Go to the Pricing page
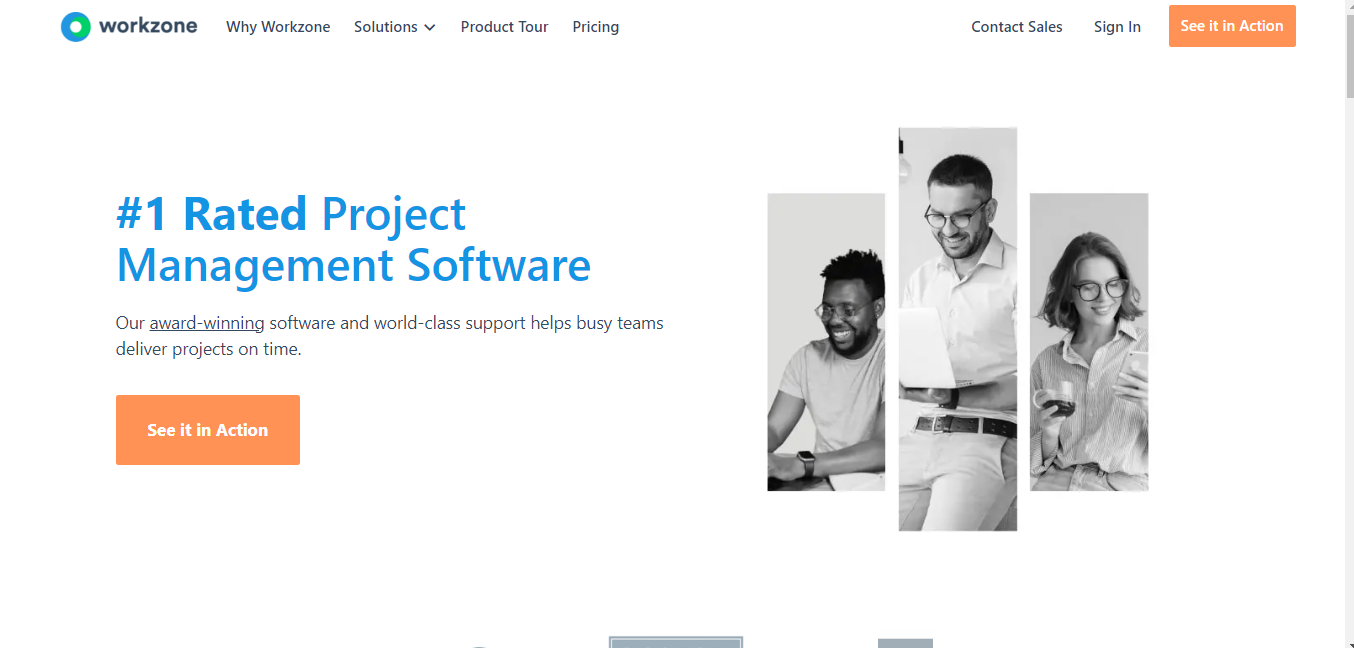This screenshot has width=1354, height=648. 596,27
